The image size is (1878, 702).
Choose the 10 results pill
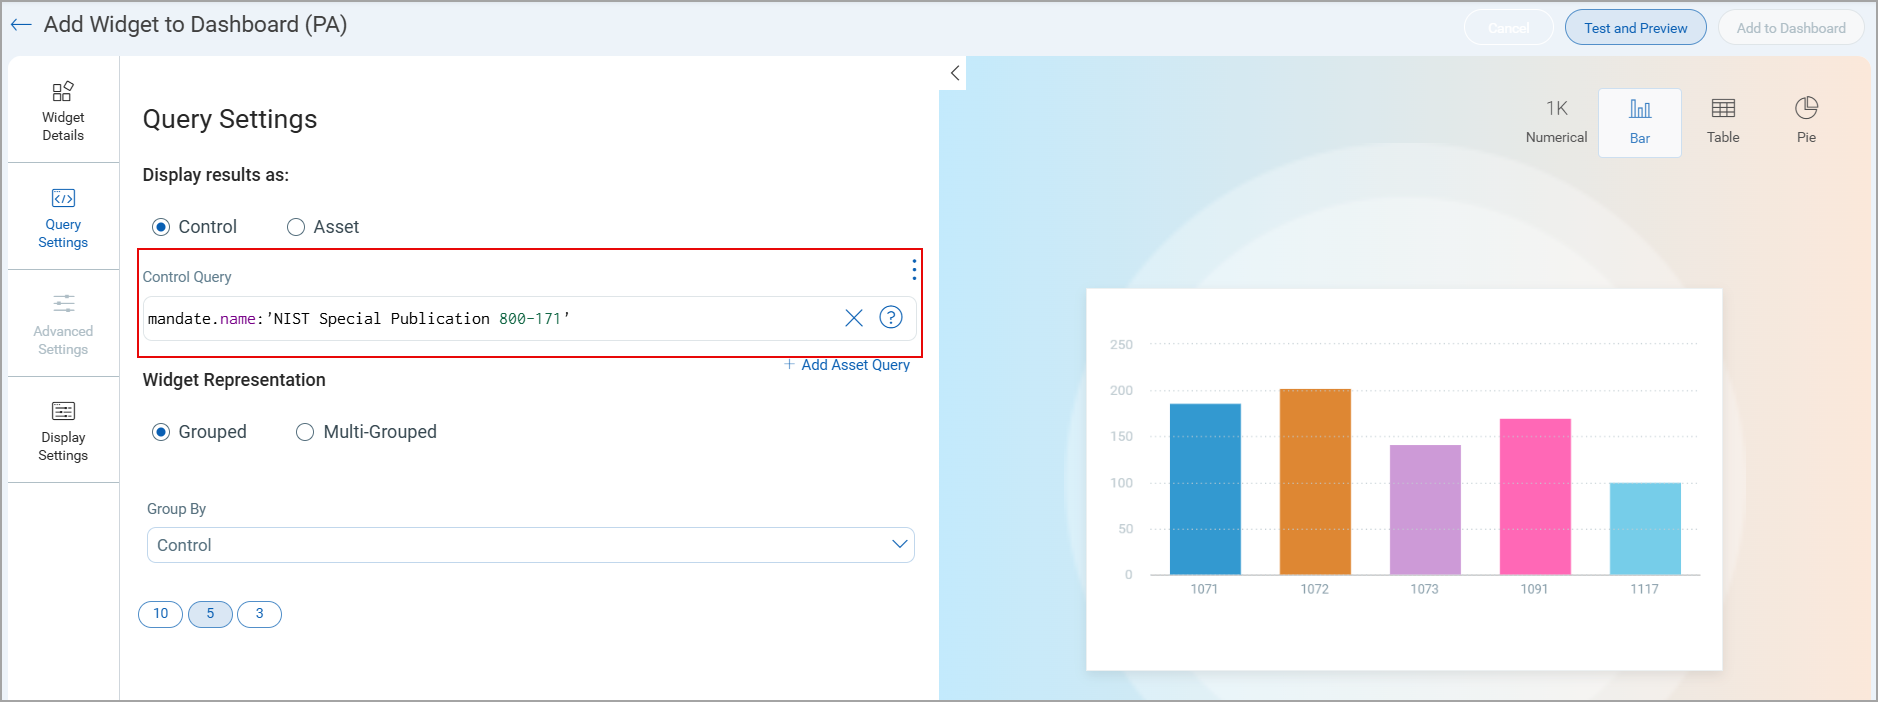click(x=161, y=614)
